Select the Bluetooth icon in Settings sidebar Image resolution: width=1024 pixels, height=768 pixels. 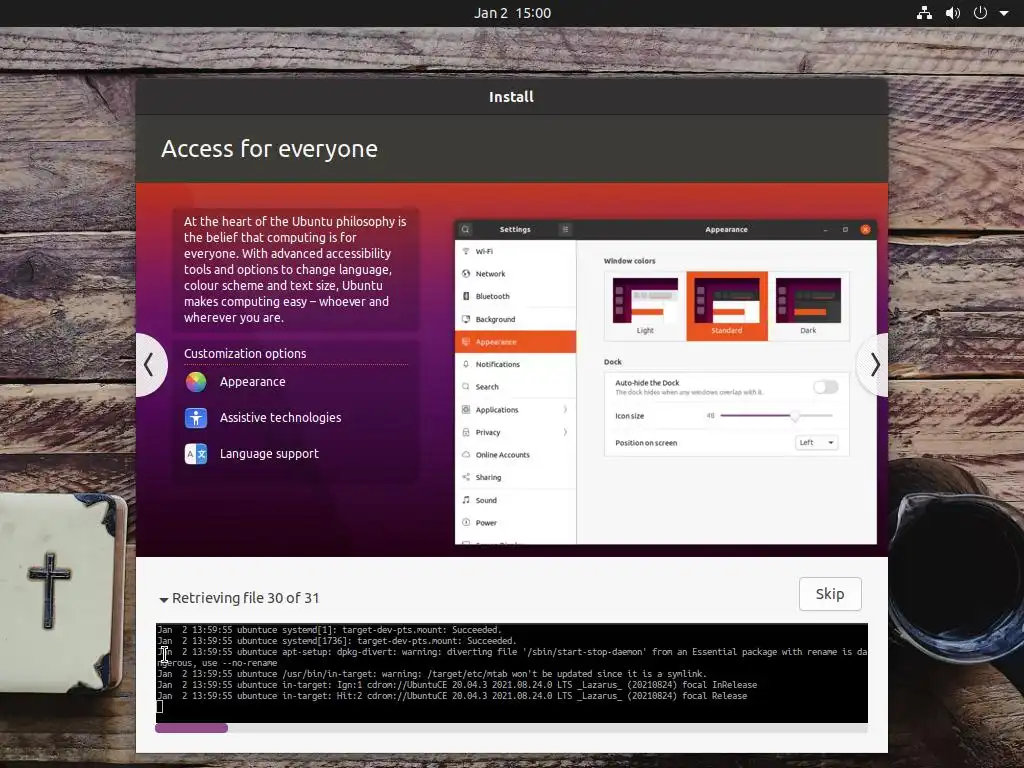[466, 296]
